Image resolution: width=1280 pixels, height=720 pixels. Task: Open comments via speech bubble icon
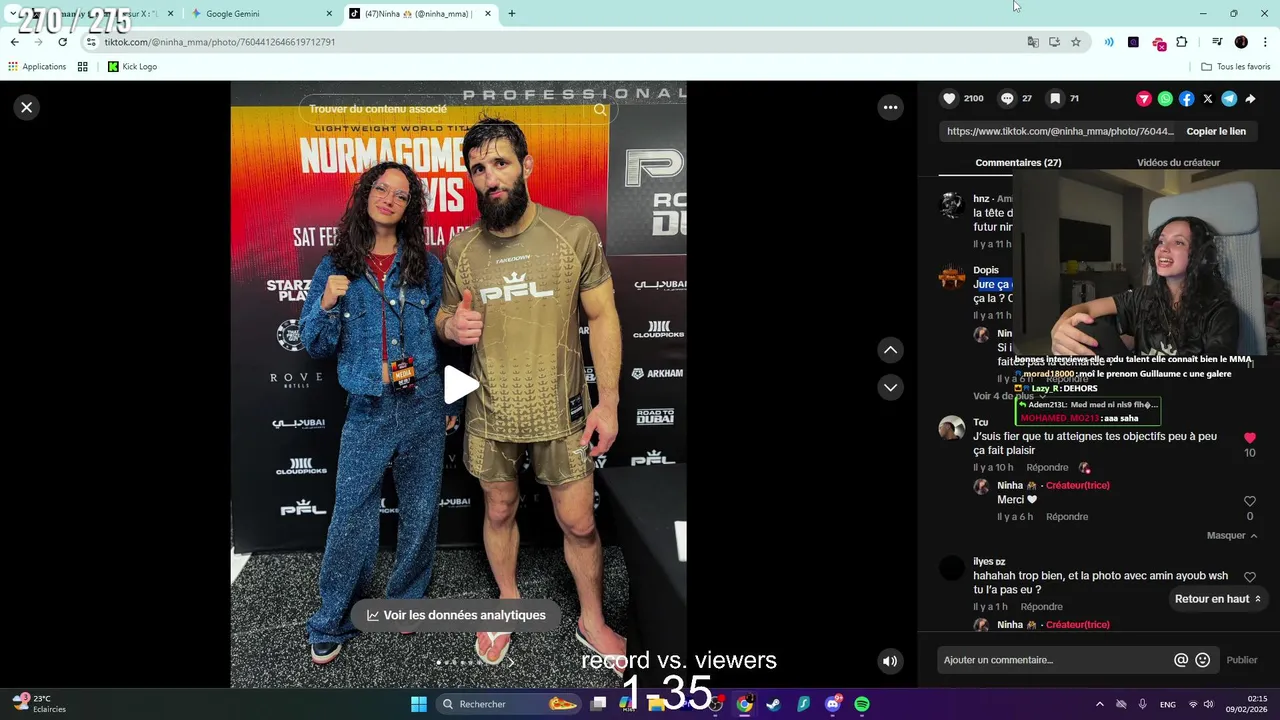(1007, 98)
